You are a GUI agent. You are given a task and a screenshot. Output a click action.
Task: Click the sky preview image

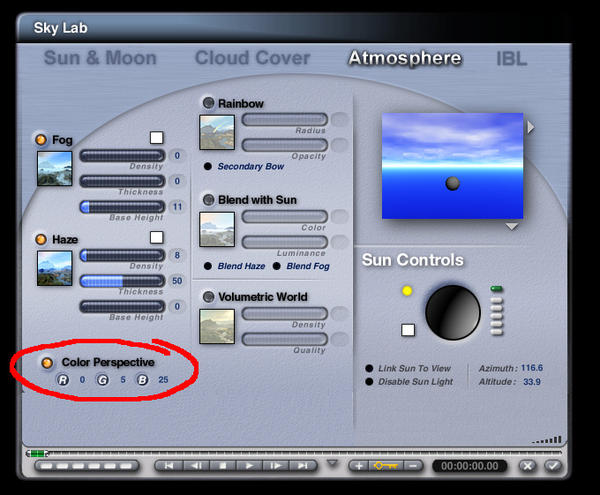point(452,166)
